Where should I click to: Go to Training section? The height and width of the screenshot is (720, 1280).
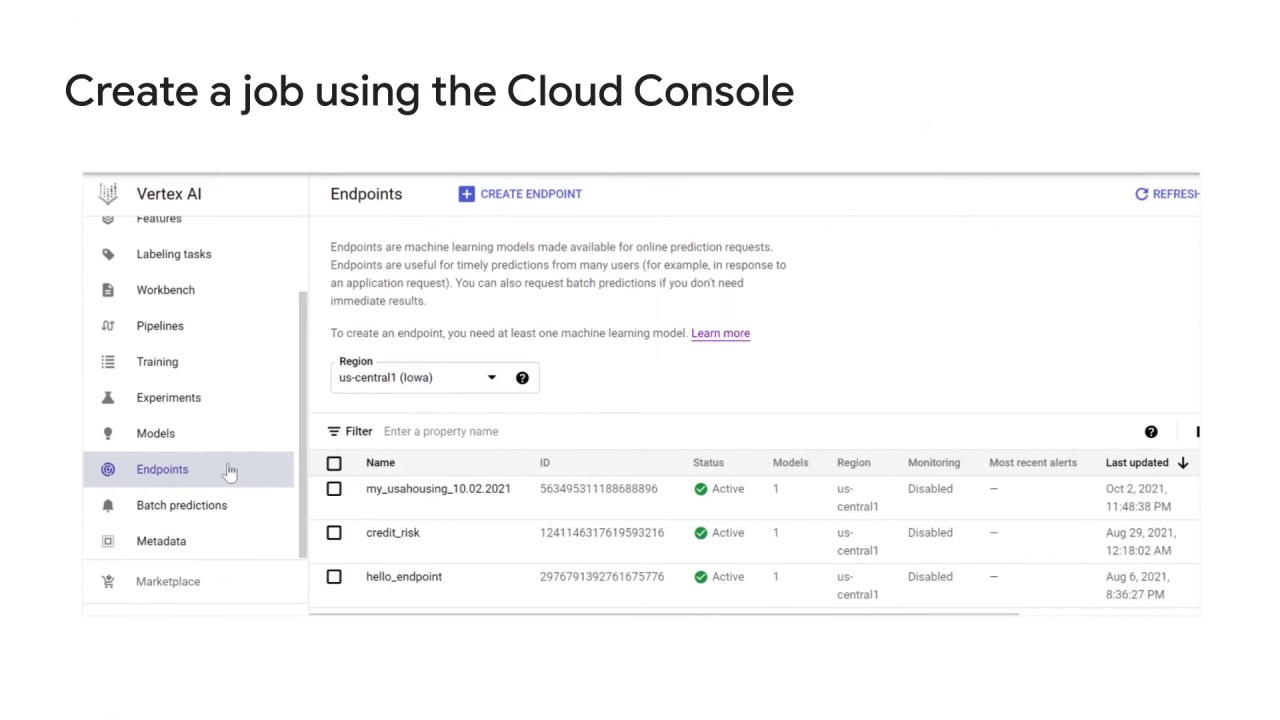[x=157, y=362]
